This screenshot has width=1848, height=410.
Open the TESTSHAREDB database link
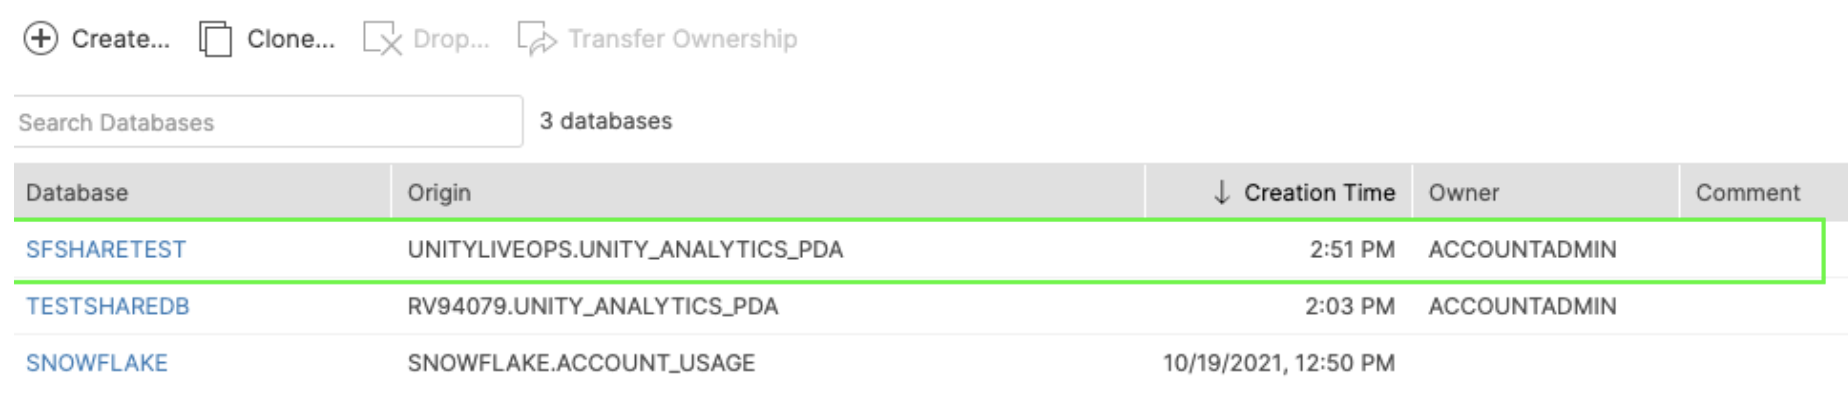pos(108,306)
